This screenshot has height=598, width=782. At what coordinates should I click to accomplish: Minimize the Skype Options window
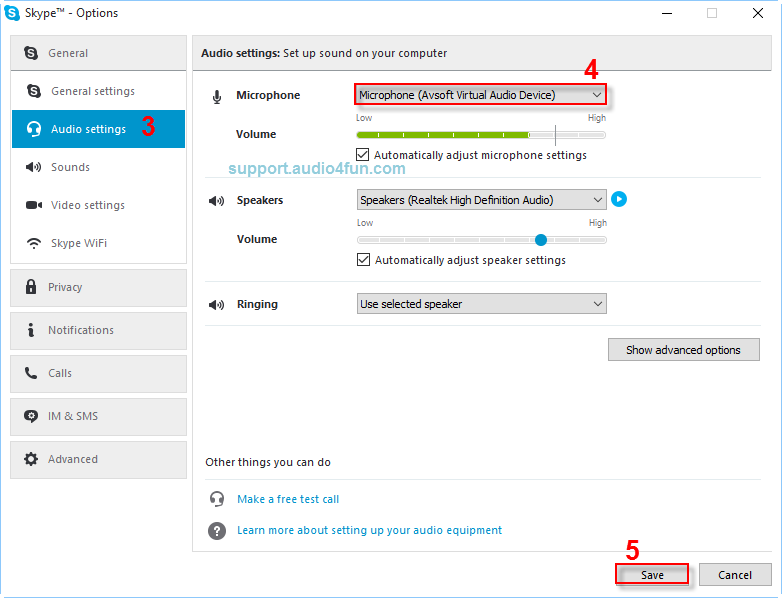(x=667, y=13)
